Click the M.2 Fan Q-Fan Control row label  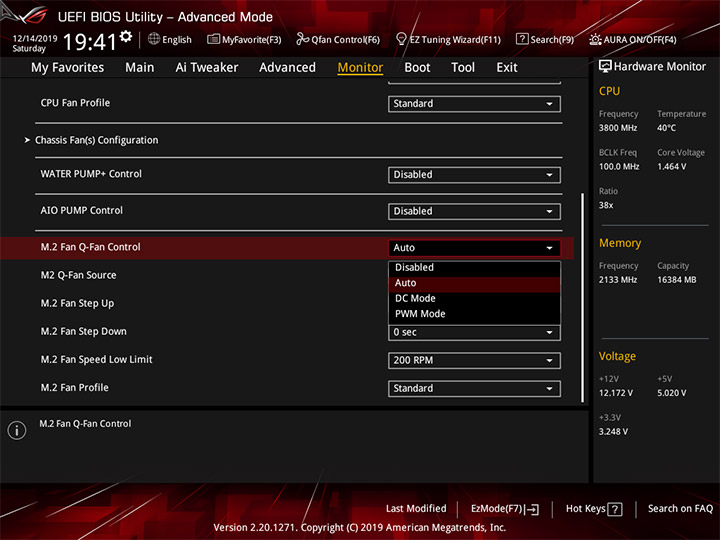(90, 247)
